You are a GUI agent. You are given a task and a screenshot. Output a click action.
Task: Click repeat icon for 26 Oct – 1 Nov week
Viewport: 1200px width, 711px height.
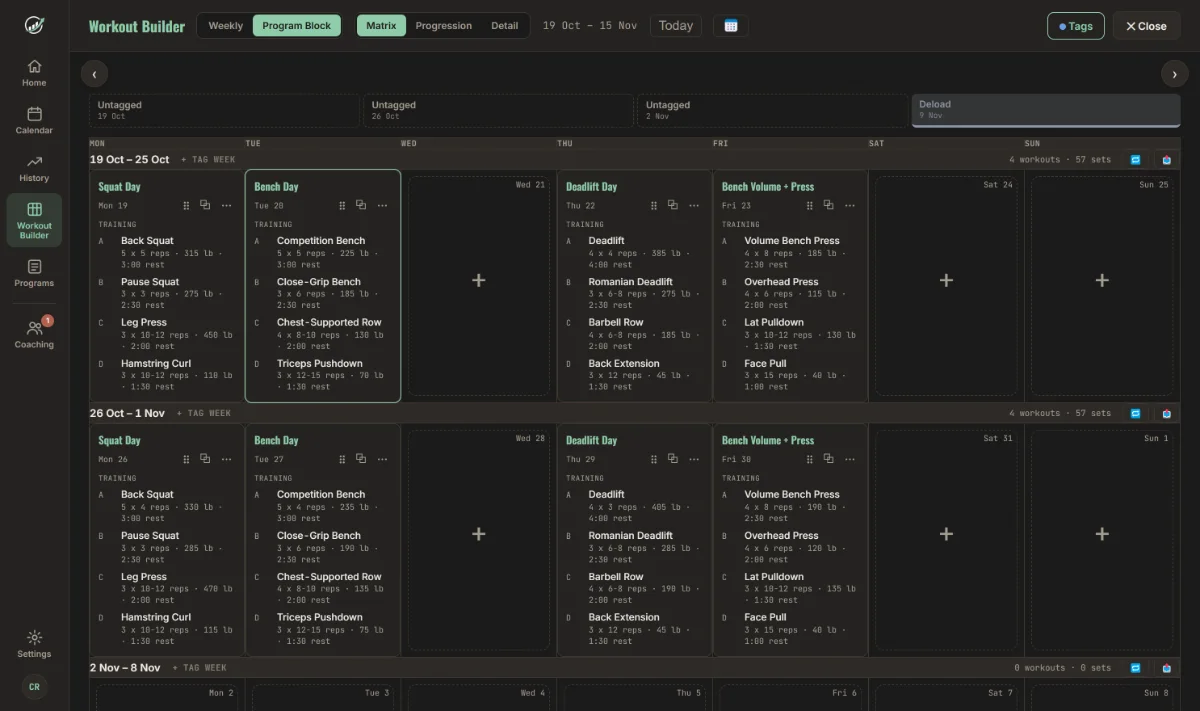[1135, 413]
